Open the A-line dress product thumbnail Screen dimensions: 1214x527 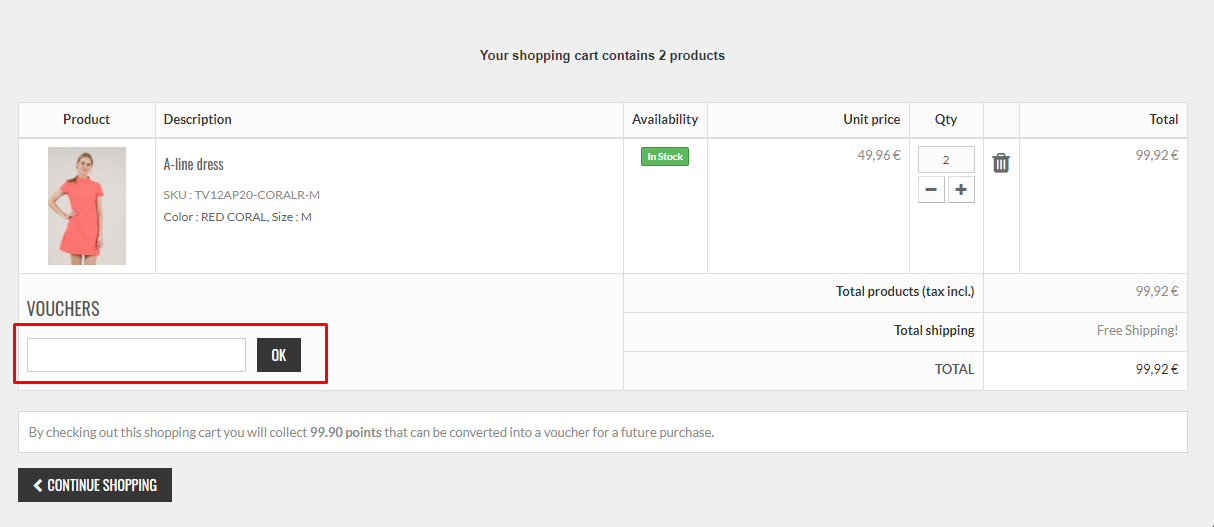[x=87, y=206]
